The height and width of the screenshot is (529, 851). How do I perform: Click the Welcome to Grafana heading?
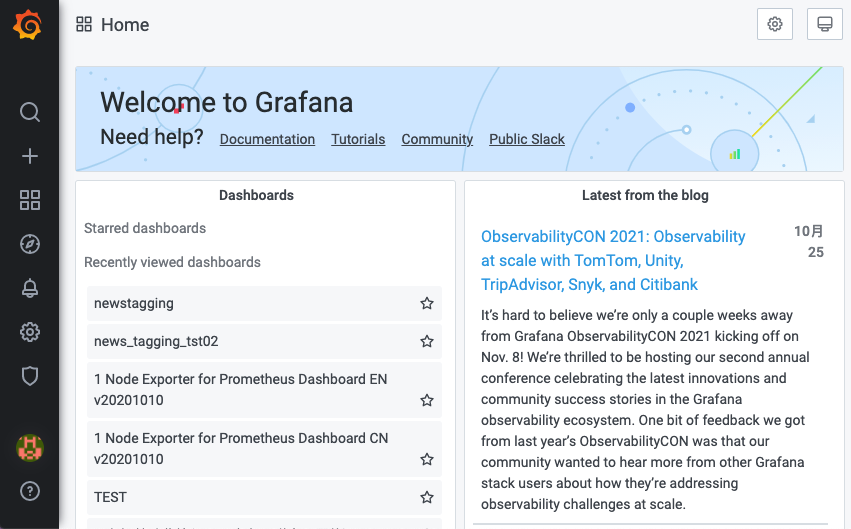(x=227, y=103)
